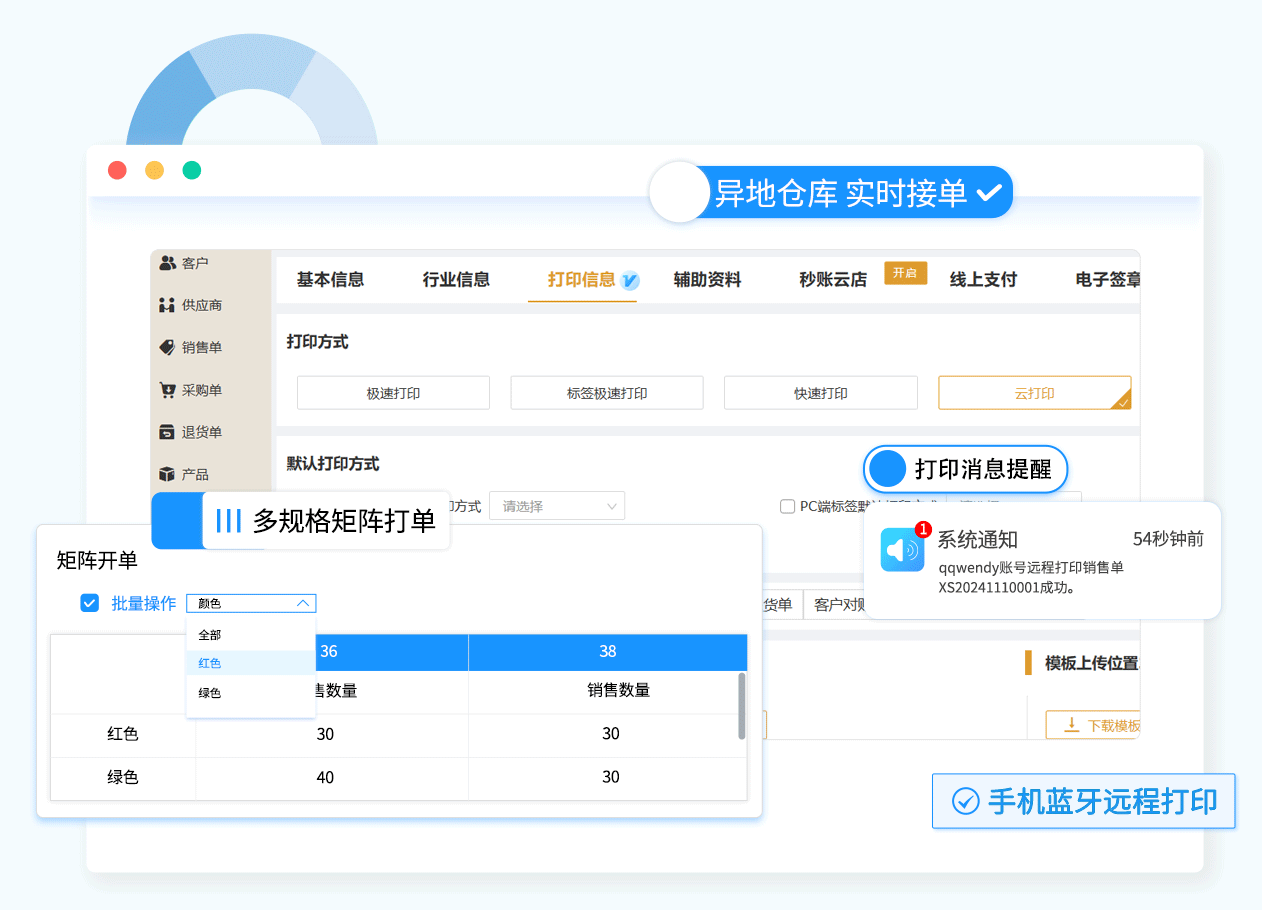Image resolution: width=1262 pixels, height=910 pixels.
Task: Click the 客户 people icon in sidebar
Action: pyautogui.click(x=167, y=263)
